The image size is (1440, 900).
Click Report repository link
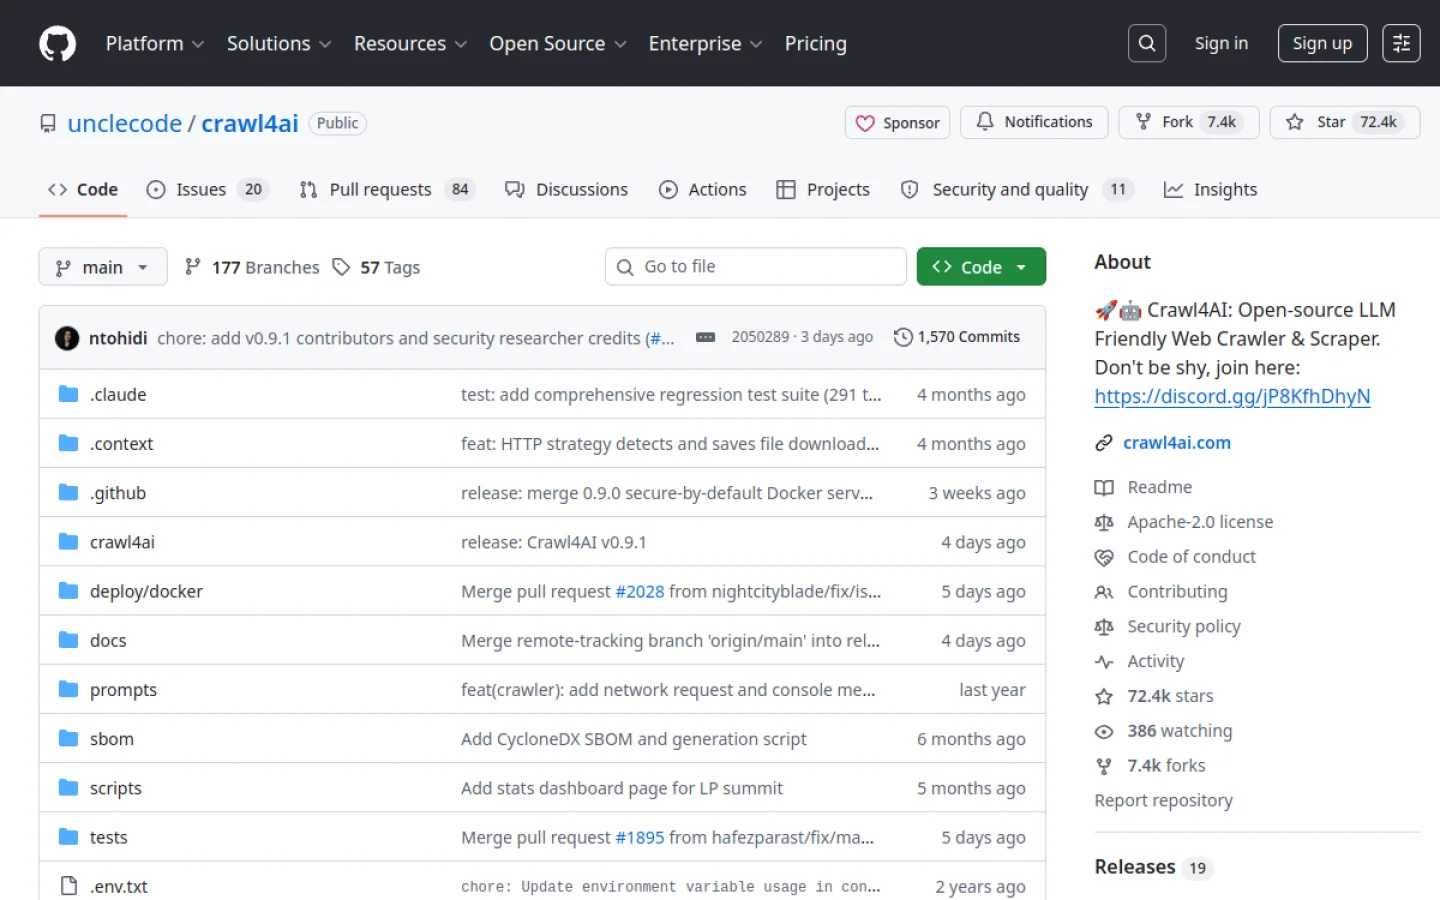pyautogui.click(x=1163, y=800)
